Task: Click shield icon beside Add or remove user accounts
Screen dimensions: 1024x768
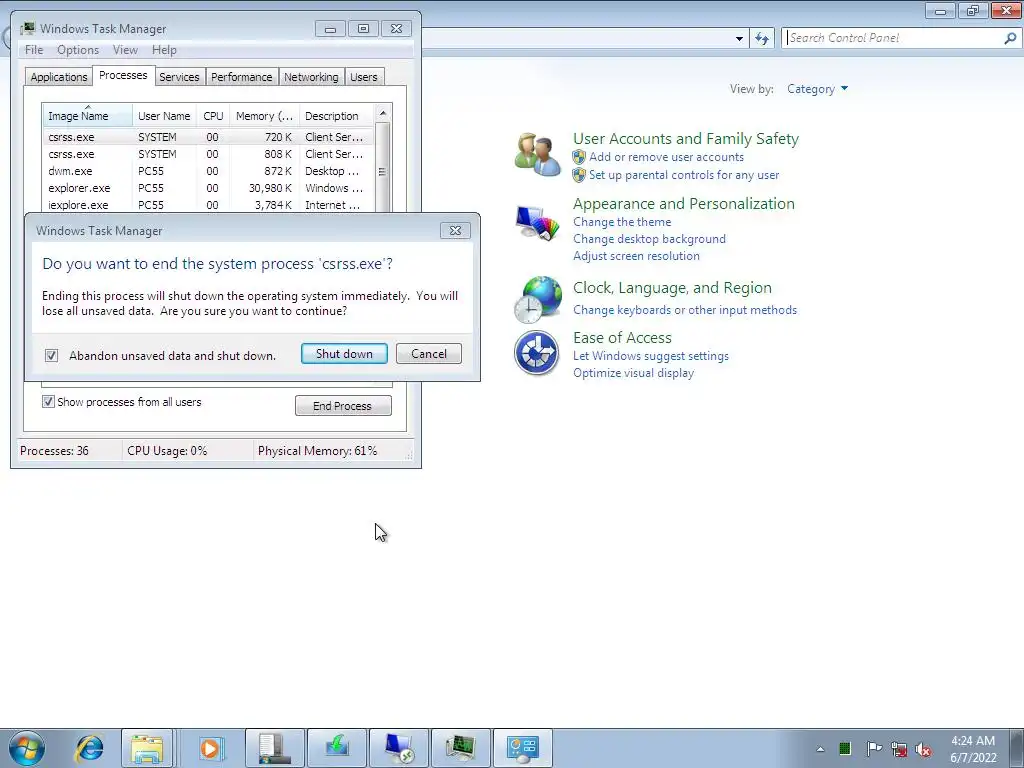Action: click(579, 157)
